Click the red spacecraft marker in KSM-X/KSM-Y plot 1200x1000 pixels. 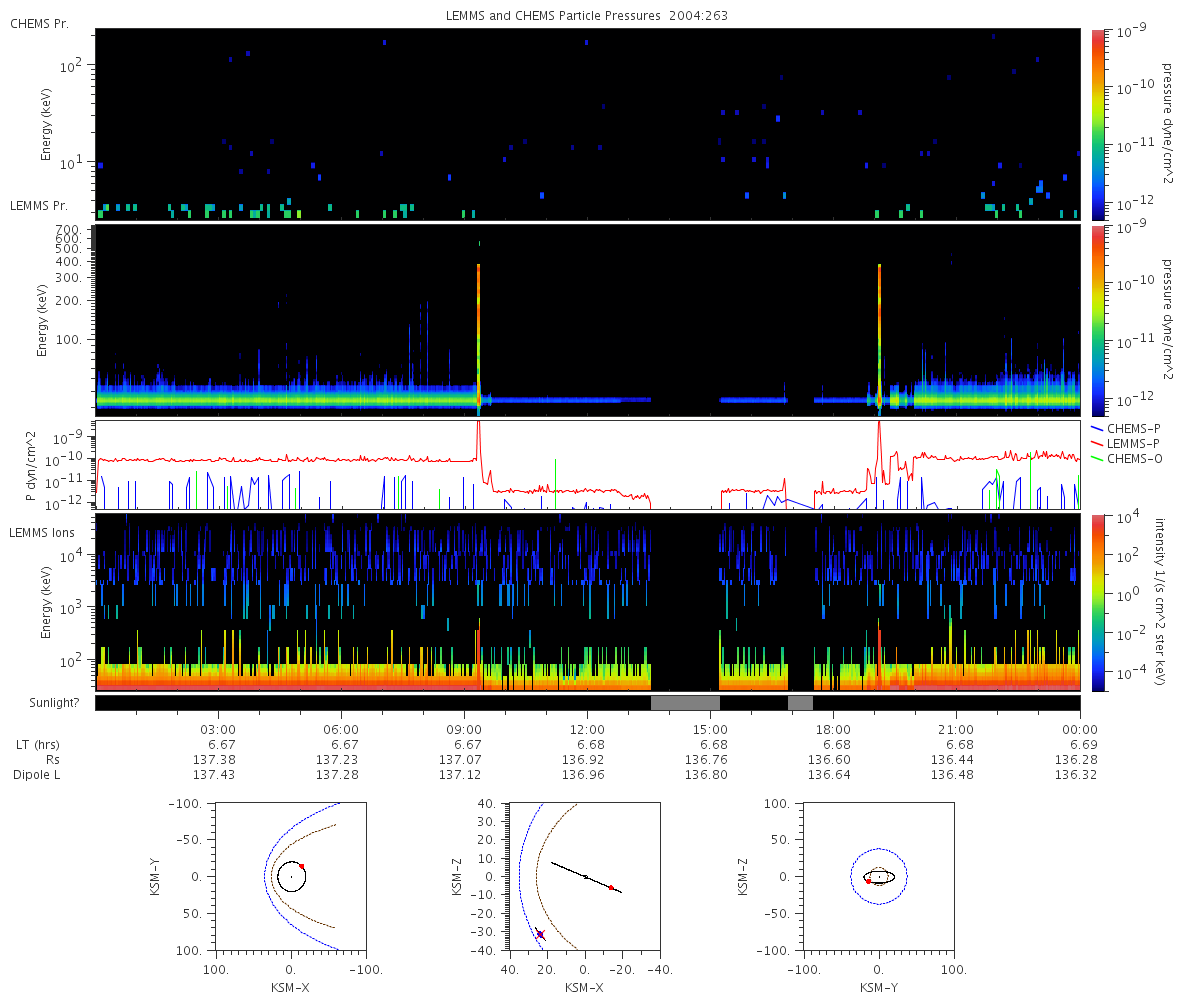[301, 866]
